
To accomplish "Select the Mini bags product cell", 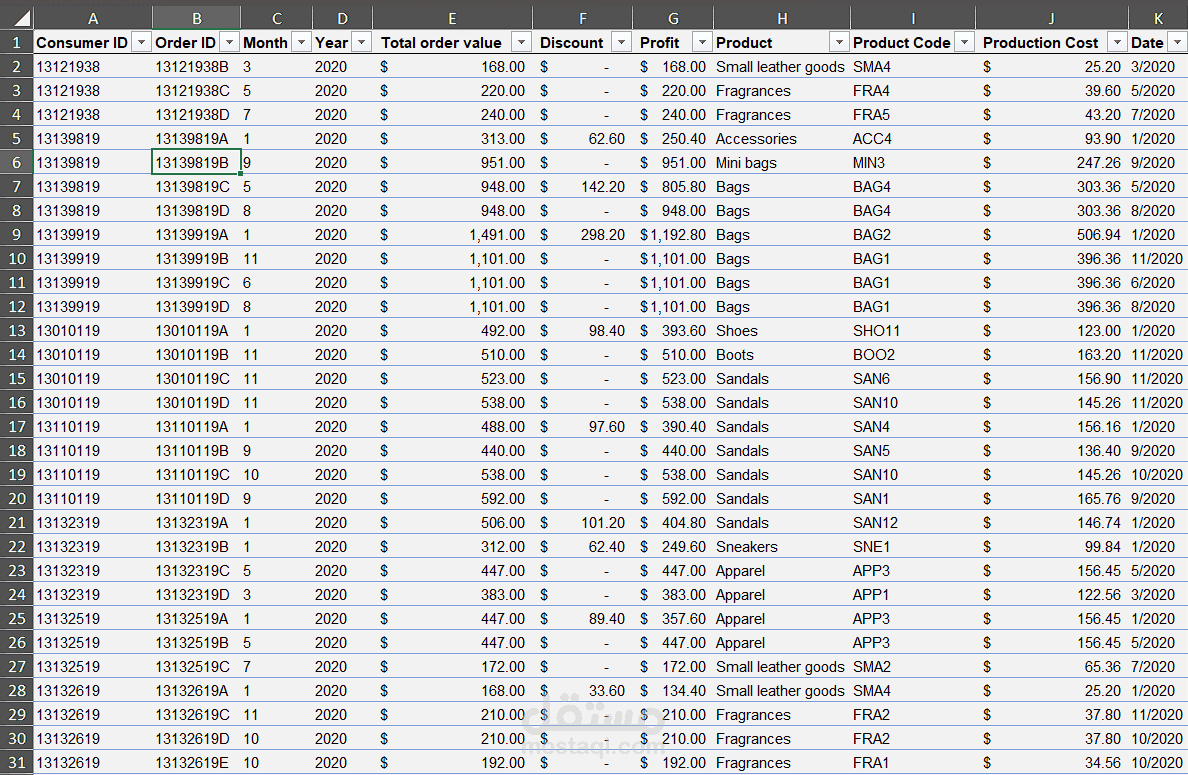I will 782,163.
